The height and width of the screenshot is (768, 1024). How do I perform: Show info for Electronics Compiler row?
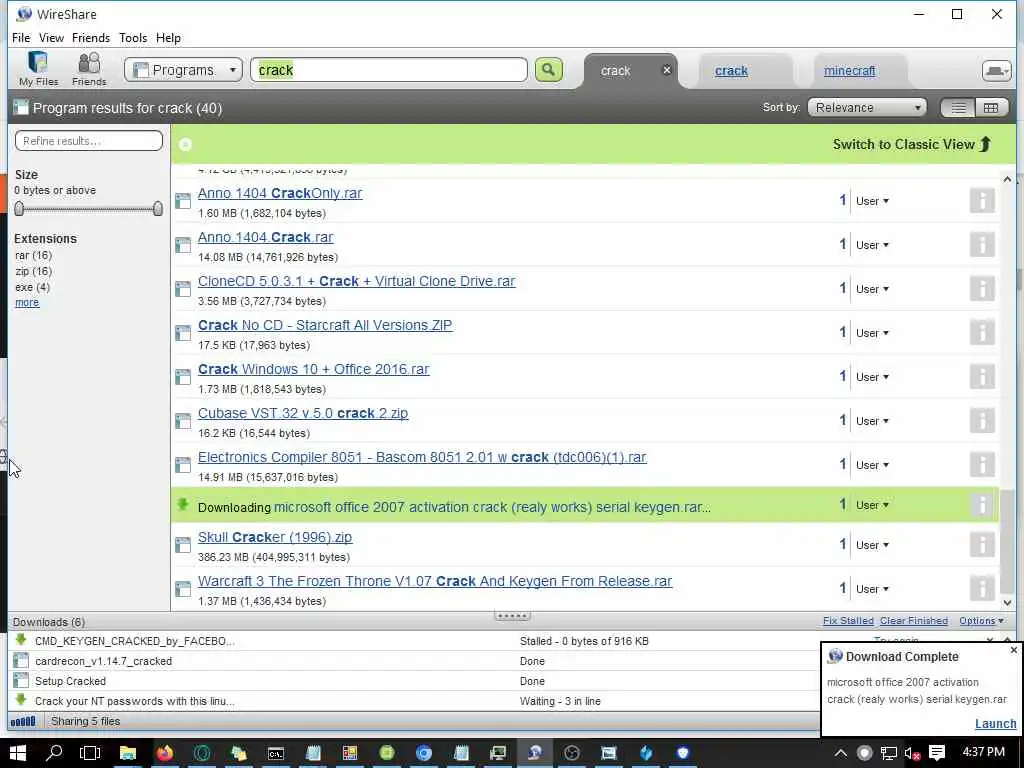pyautogui.click(x=982, y=464)
